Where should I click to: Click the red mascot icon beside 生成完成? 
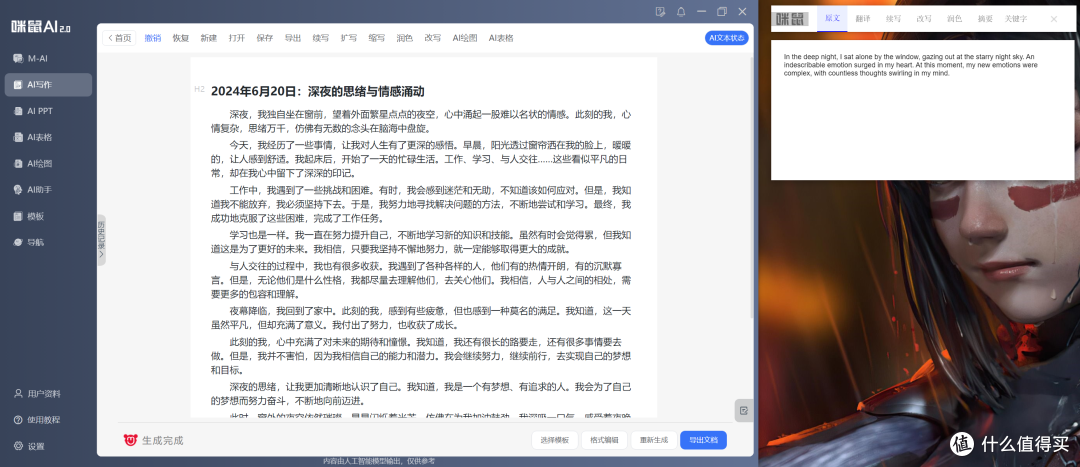[130, 440]
